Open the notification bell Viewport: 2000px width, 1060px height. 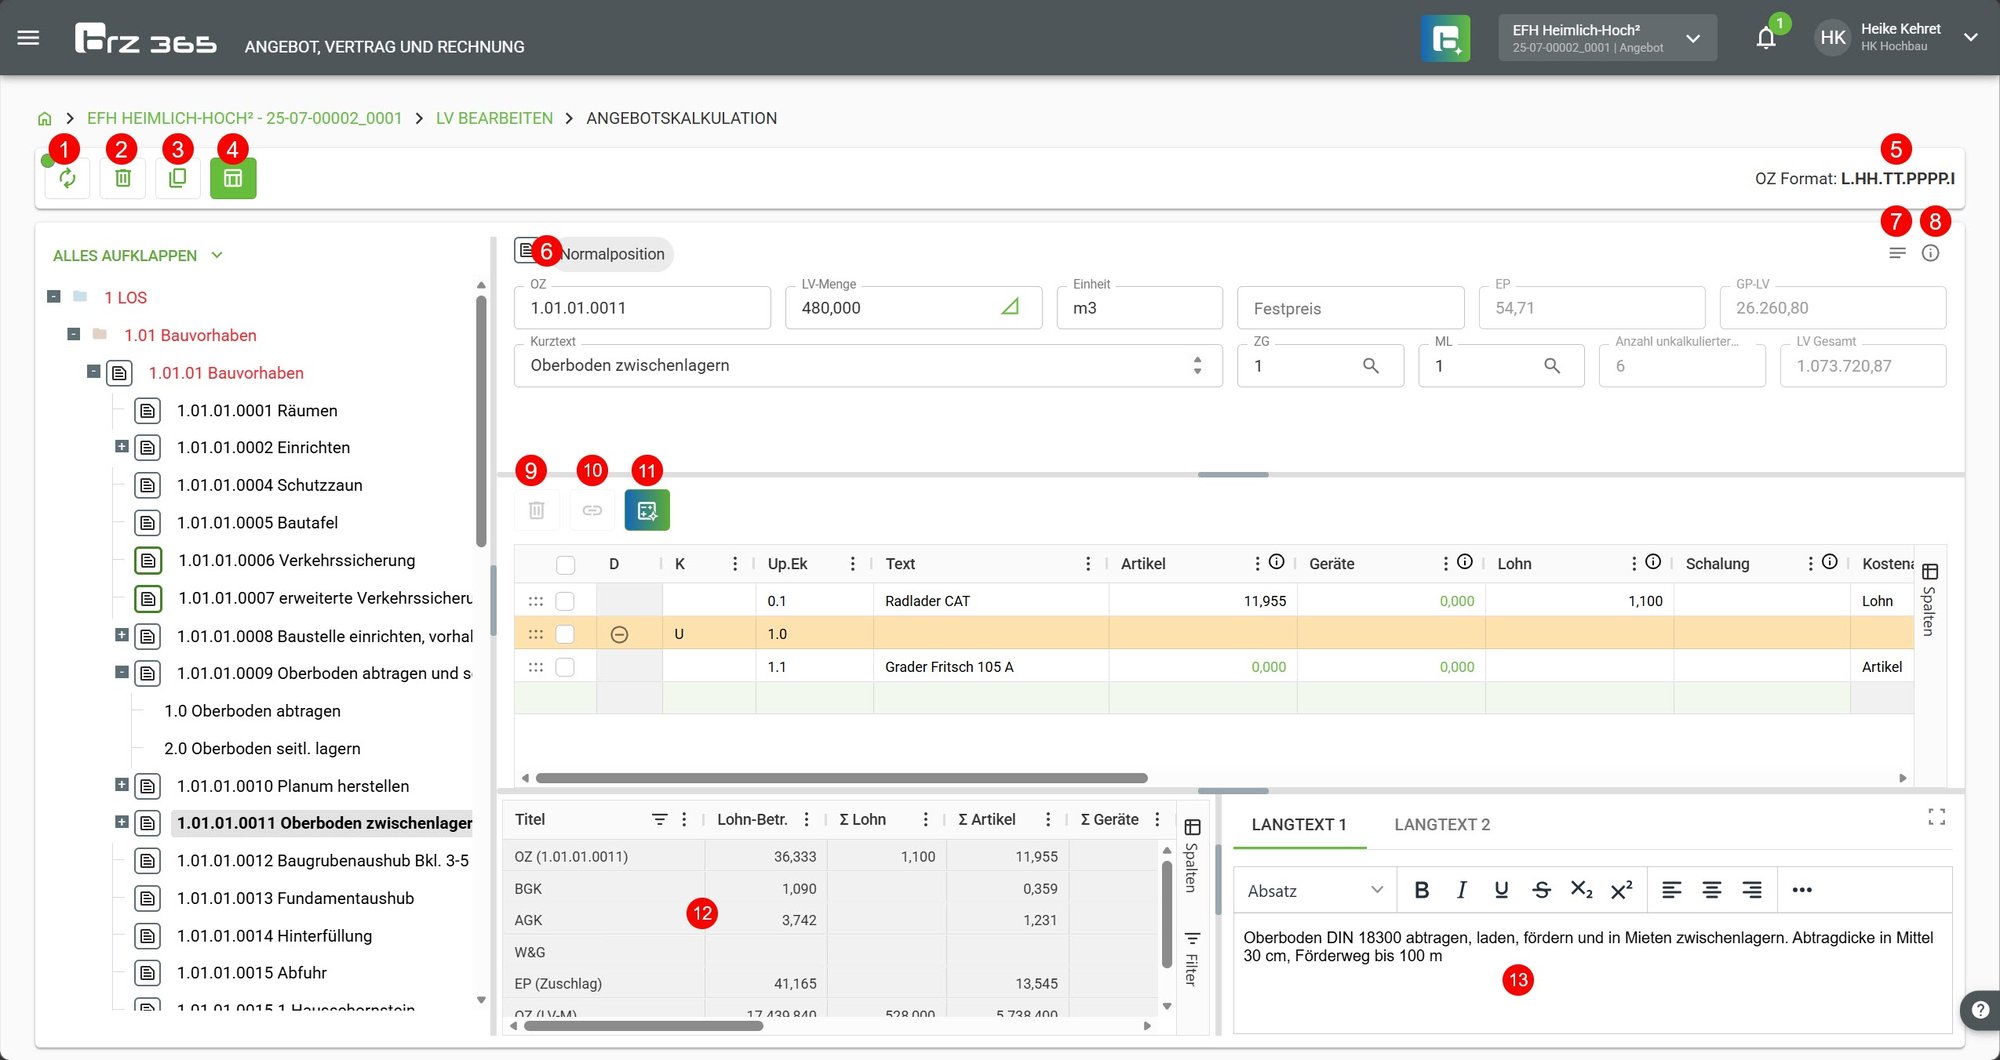(1766, 38)
